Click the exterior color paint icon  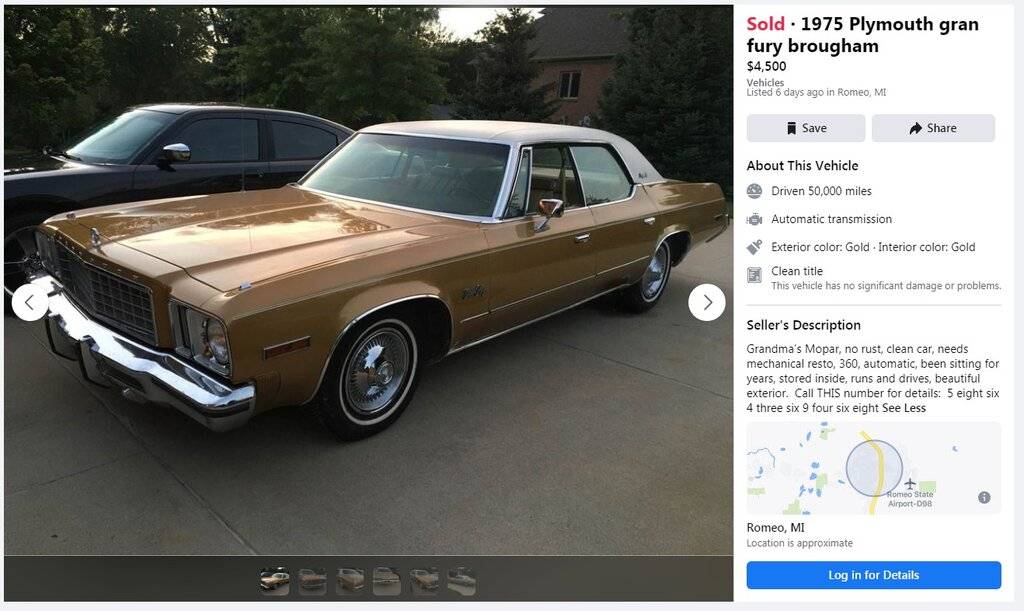pyautogui.click(x=755, y=247)
